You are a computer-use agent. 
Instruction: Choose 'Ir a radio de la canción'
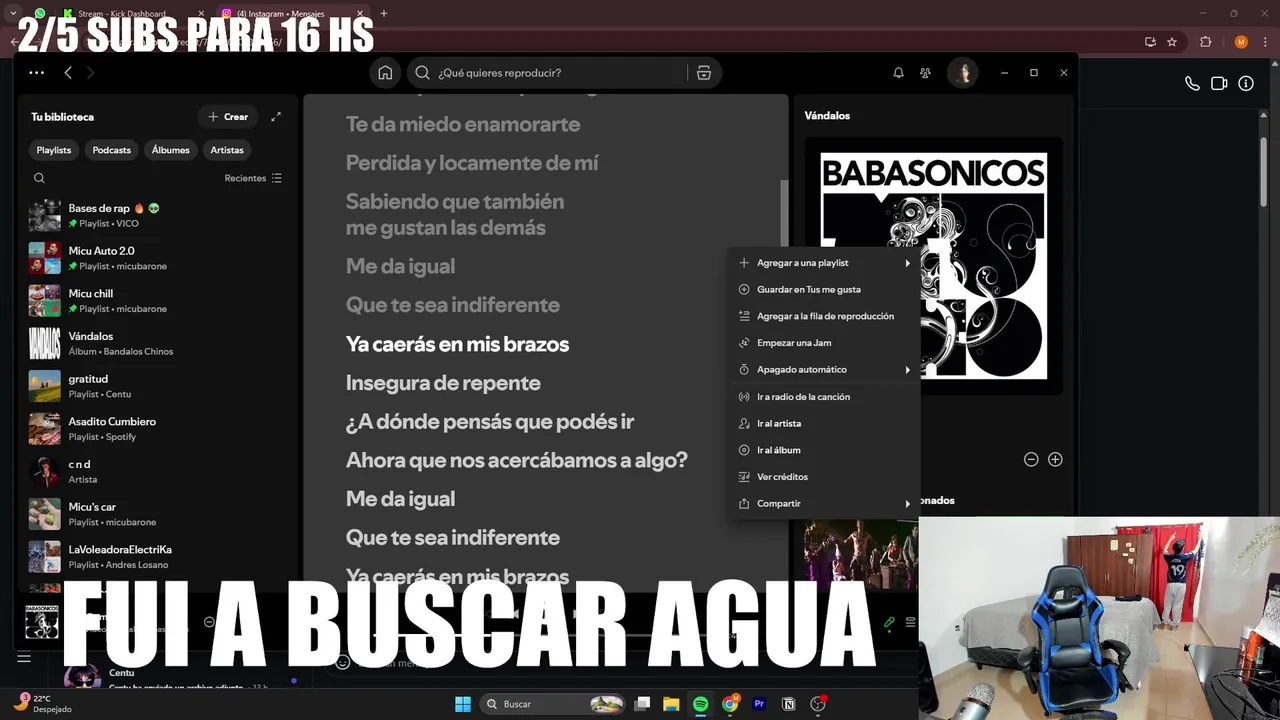tap(825, 397)
